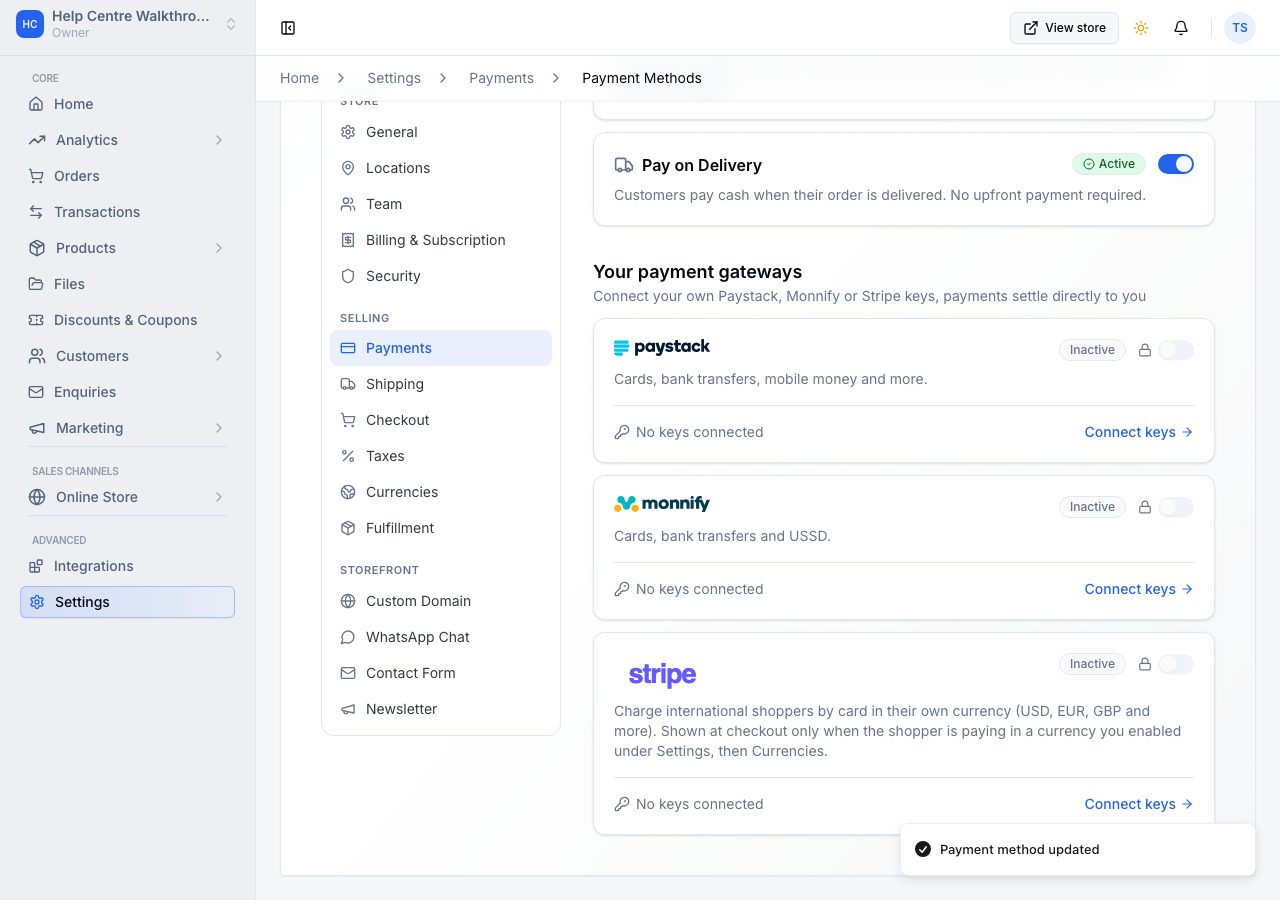This screenshot has height=900, width=1280.
Task: Select Settings in main sidebar
Action: 127,602
